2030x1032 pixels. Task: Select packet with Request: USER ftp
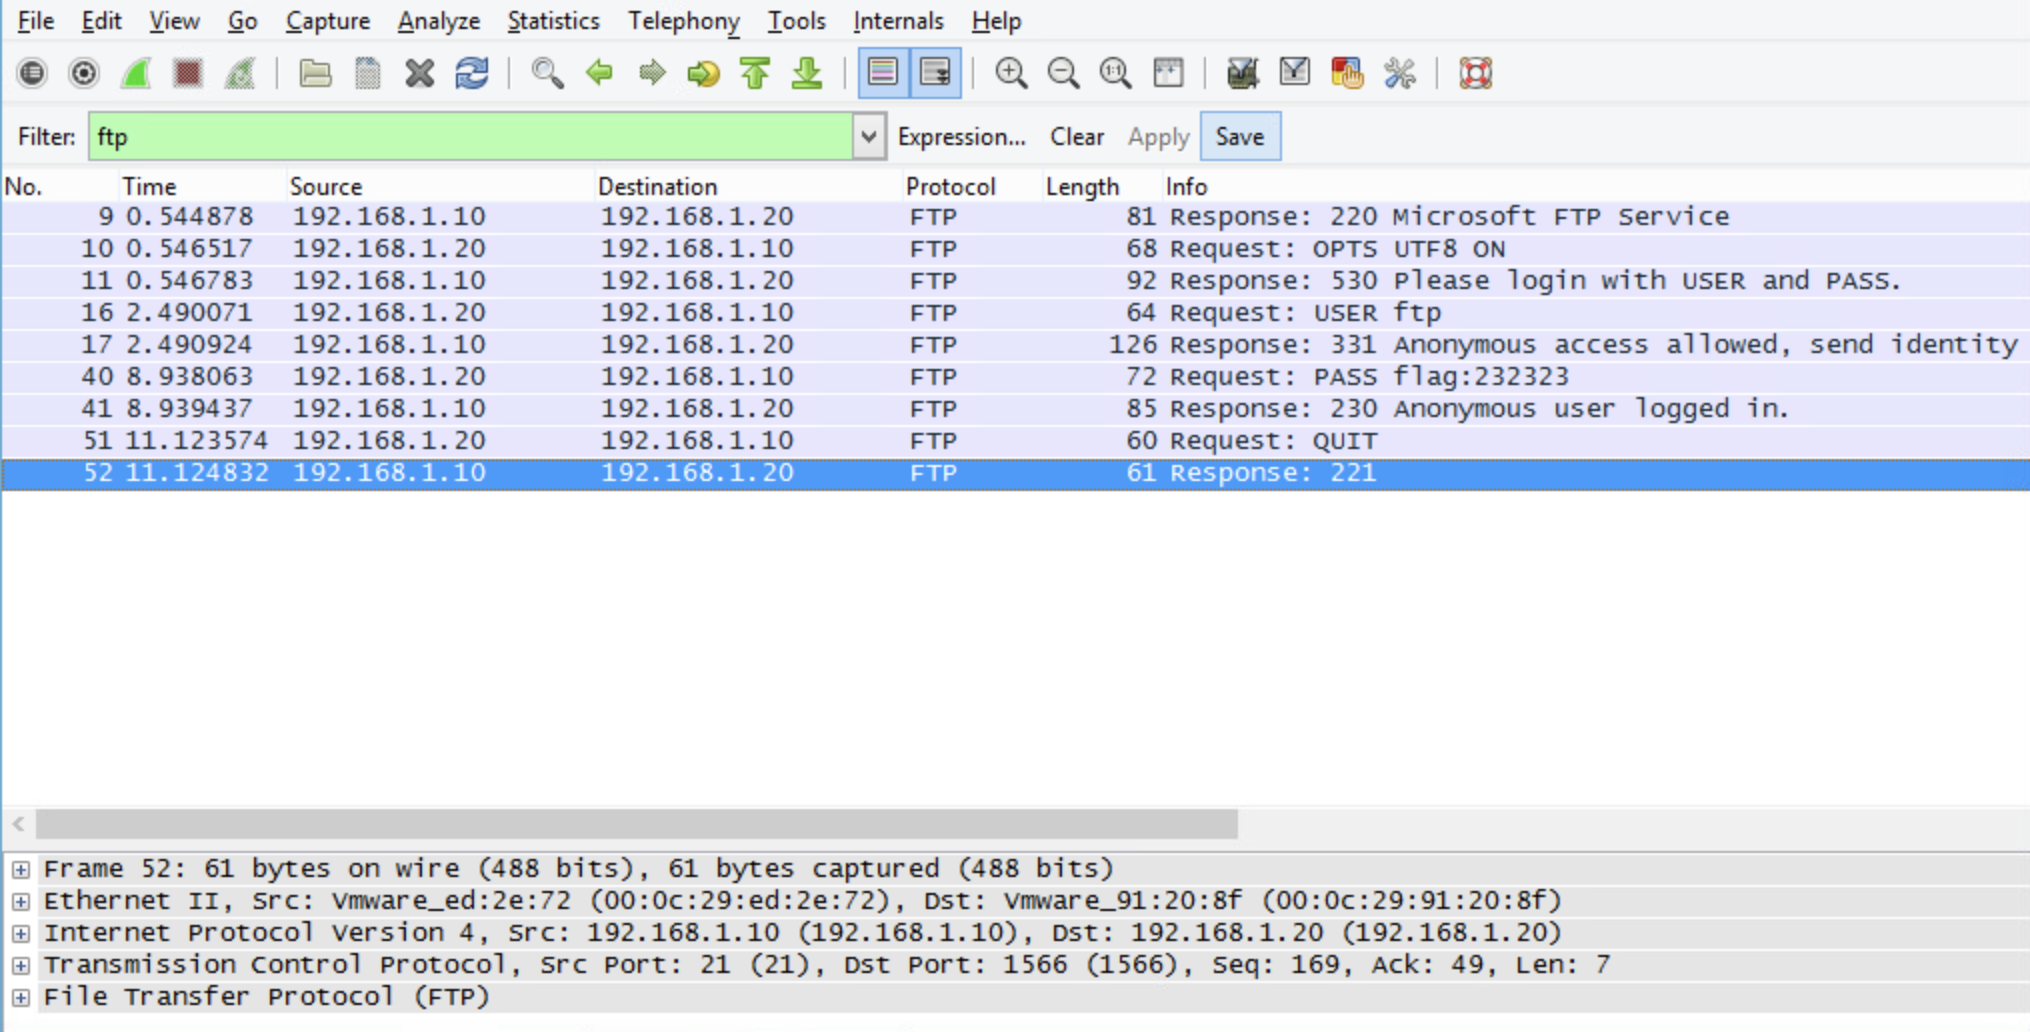1015,313
